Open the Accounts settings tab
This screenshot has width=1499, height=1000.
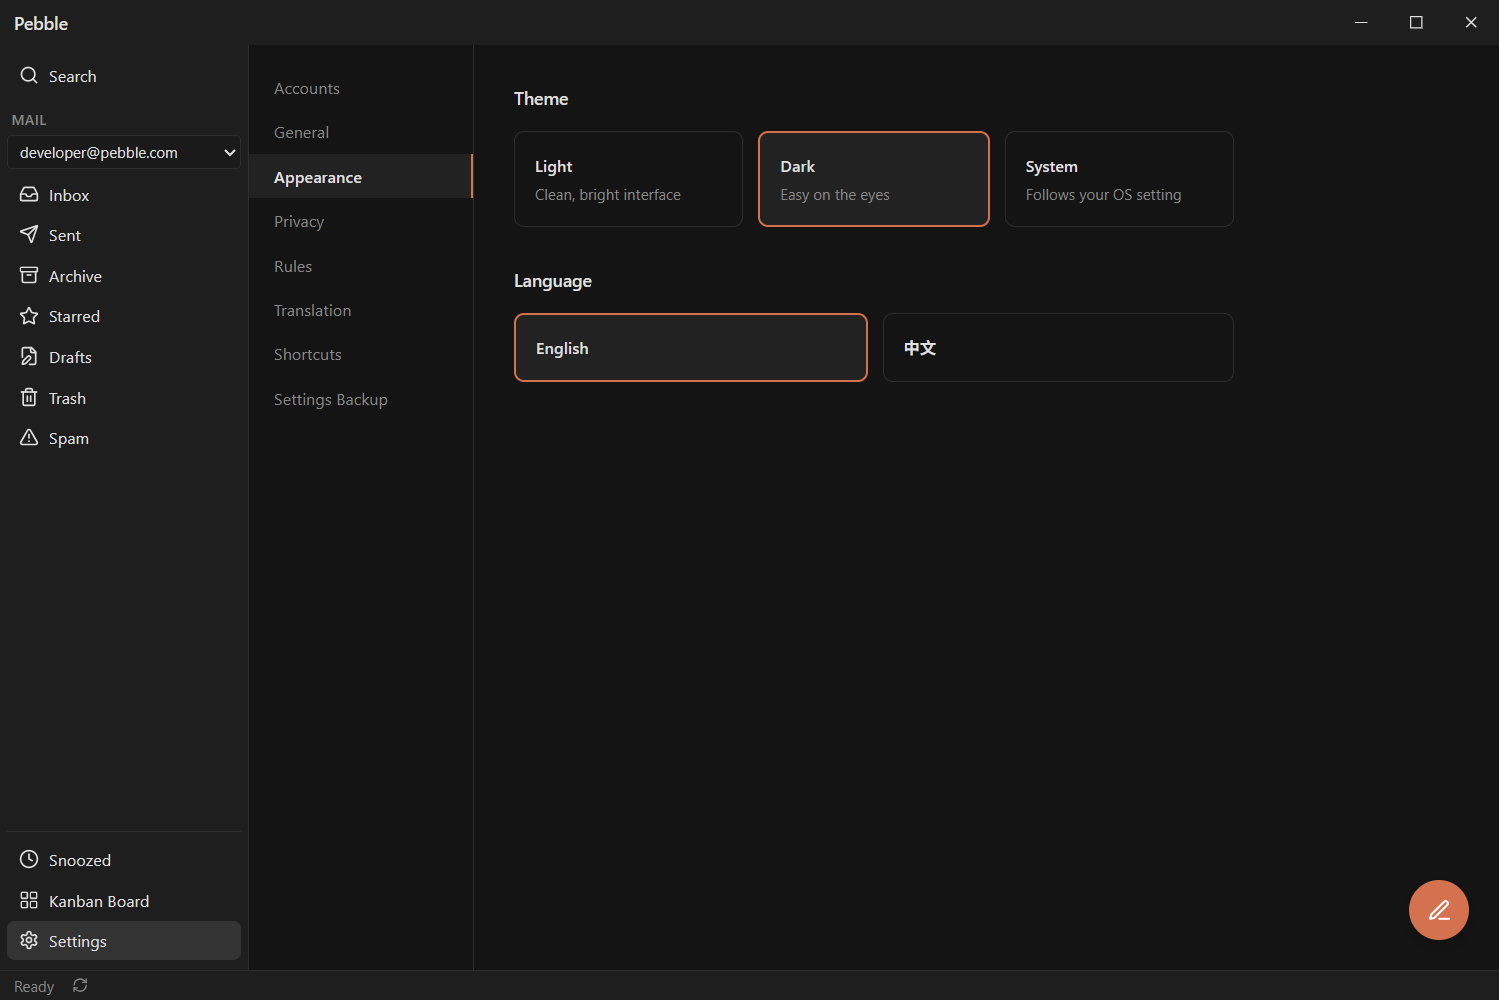click(x=360, y=88)
